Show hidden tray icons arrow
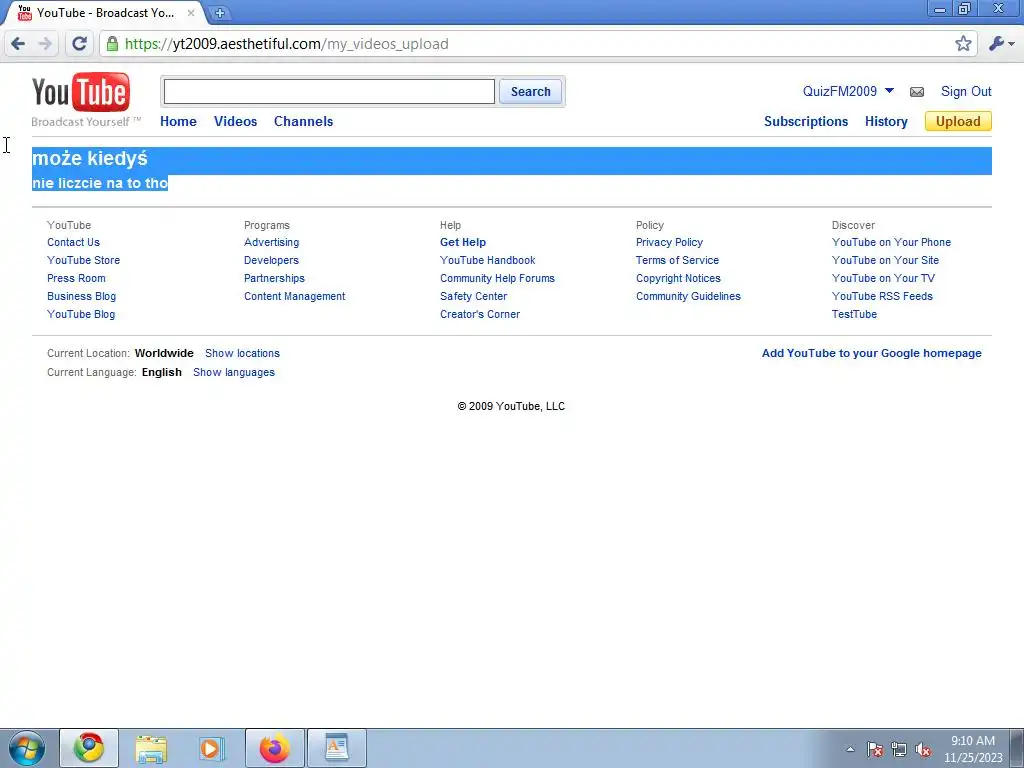Screen dimensions: 1024x768 pyautogui.click(x=850, y=749)
